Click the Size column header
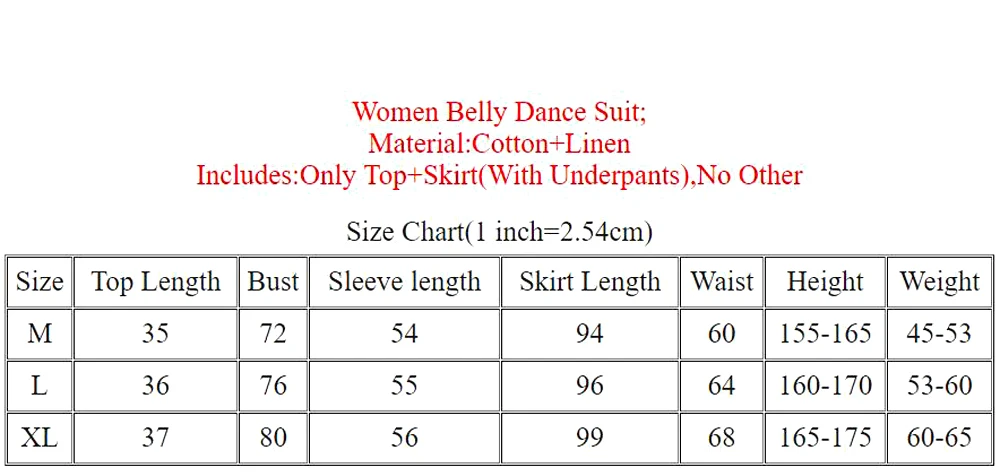The height and width of the screenshot is (476, 1000). 39,282
